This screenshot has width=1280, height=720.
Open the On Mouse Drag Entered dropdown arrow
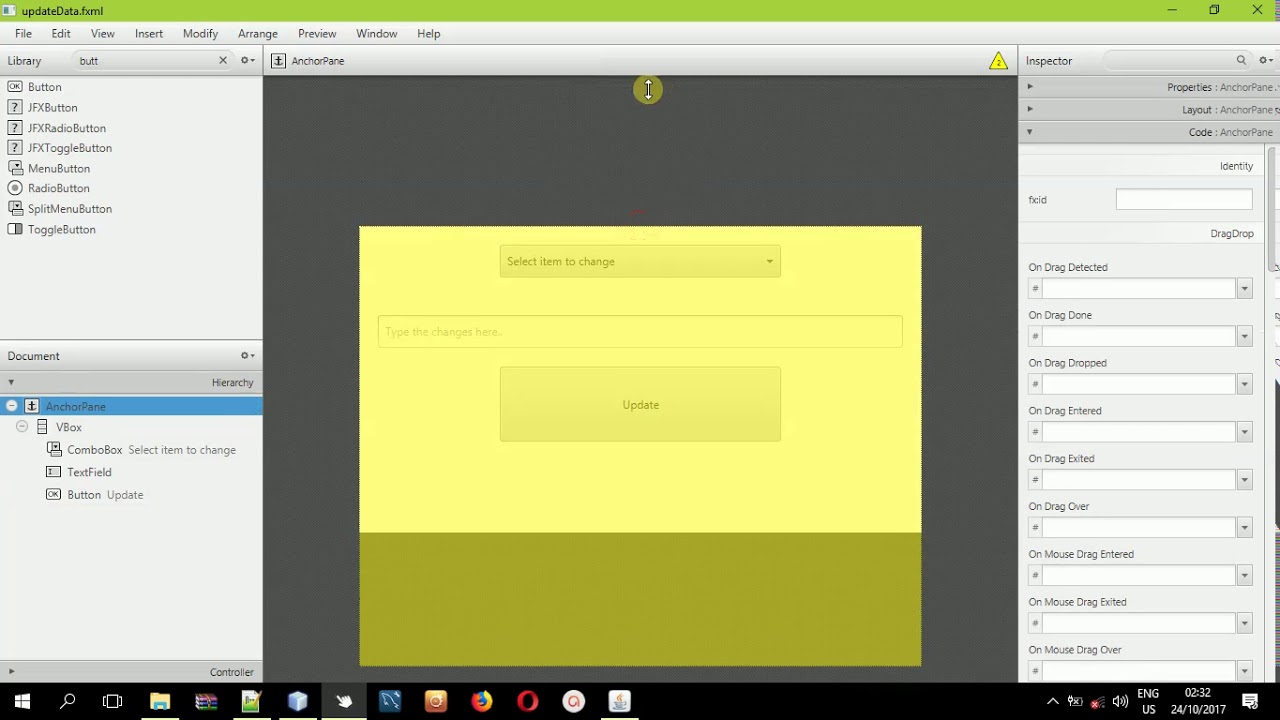(1244, 576)
